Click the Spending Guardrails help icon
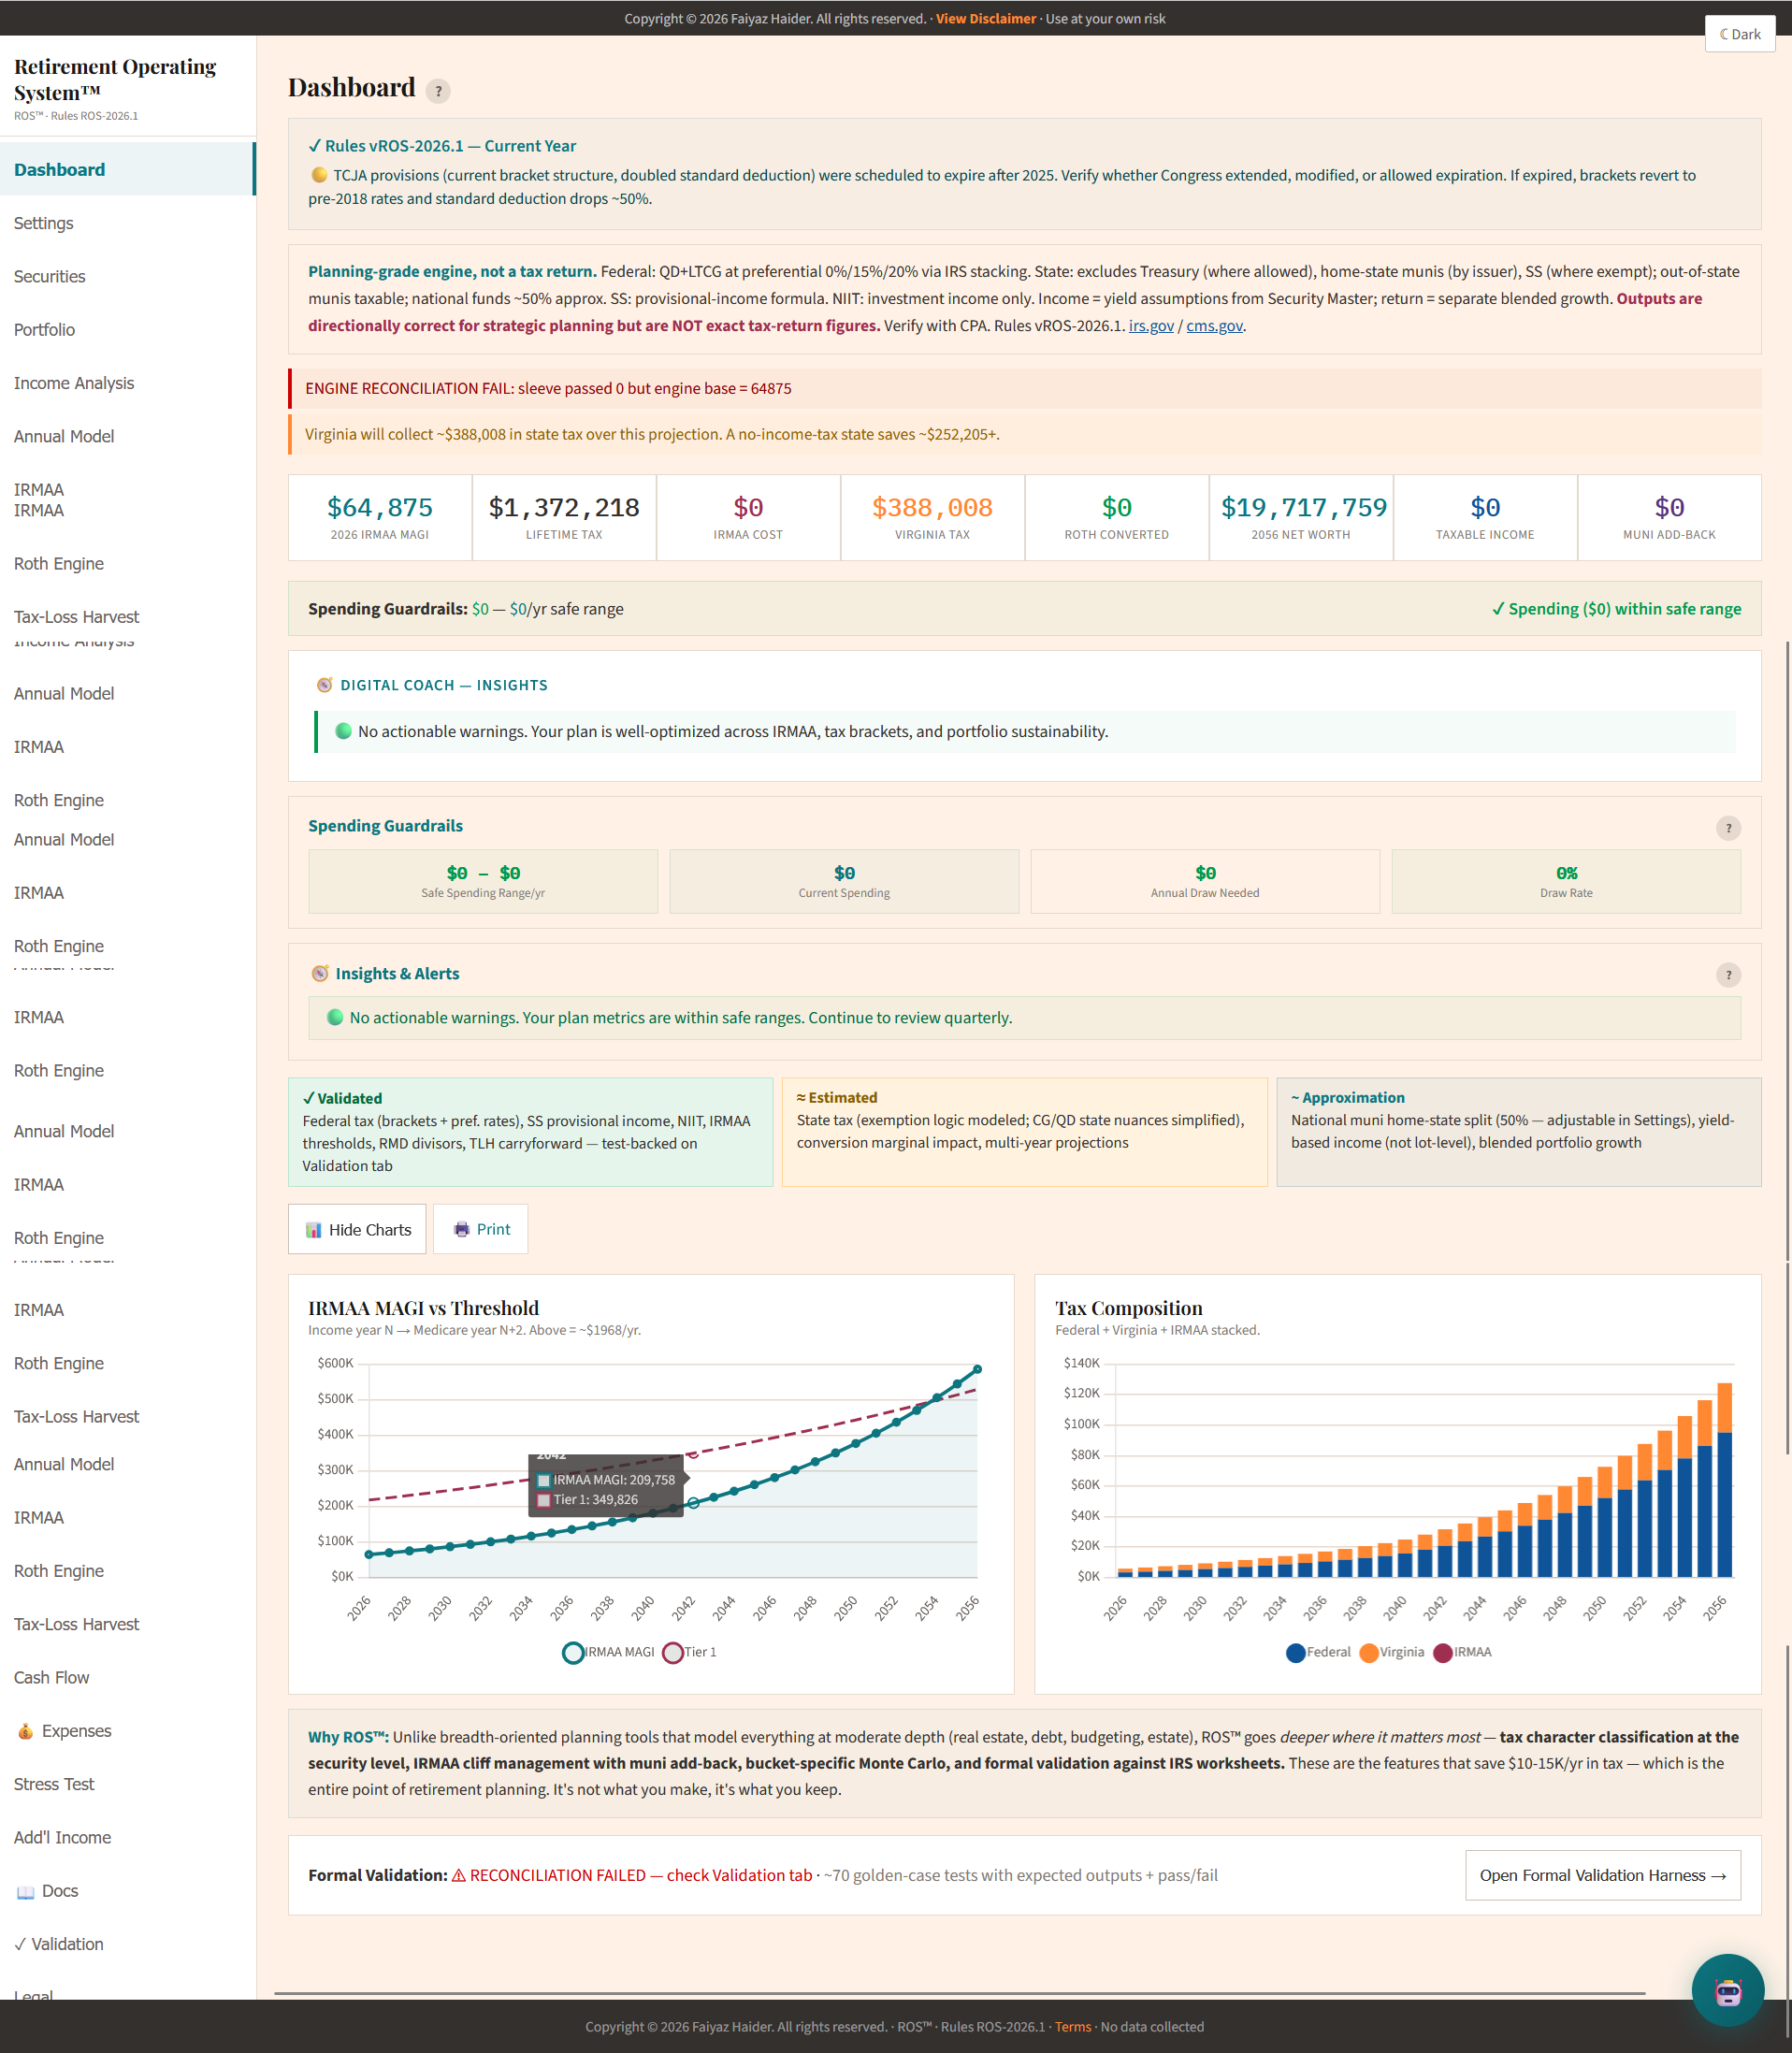 (1727, 828)
